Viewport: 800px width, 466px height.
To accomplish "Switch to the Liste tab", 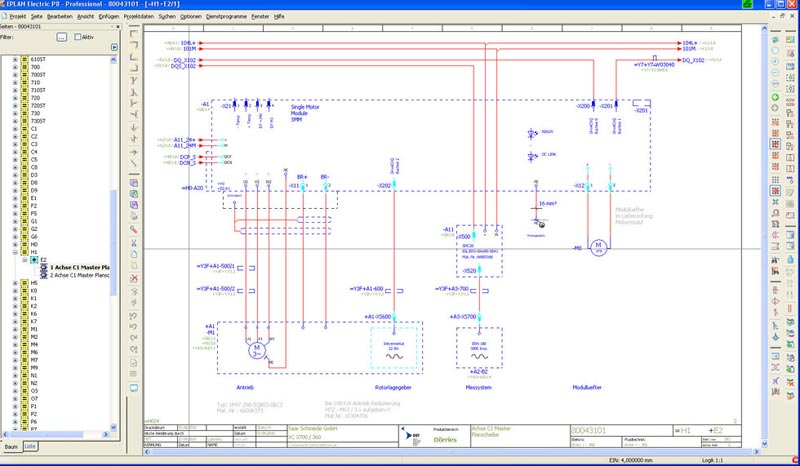I will click(x=31, y=445).
